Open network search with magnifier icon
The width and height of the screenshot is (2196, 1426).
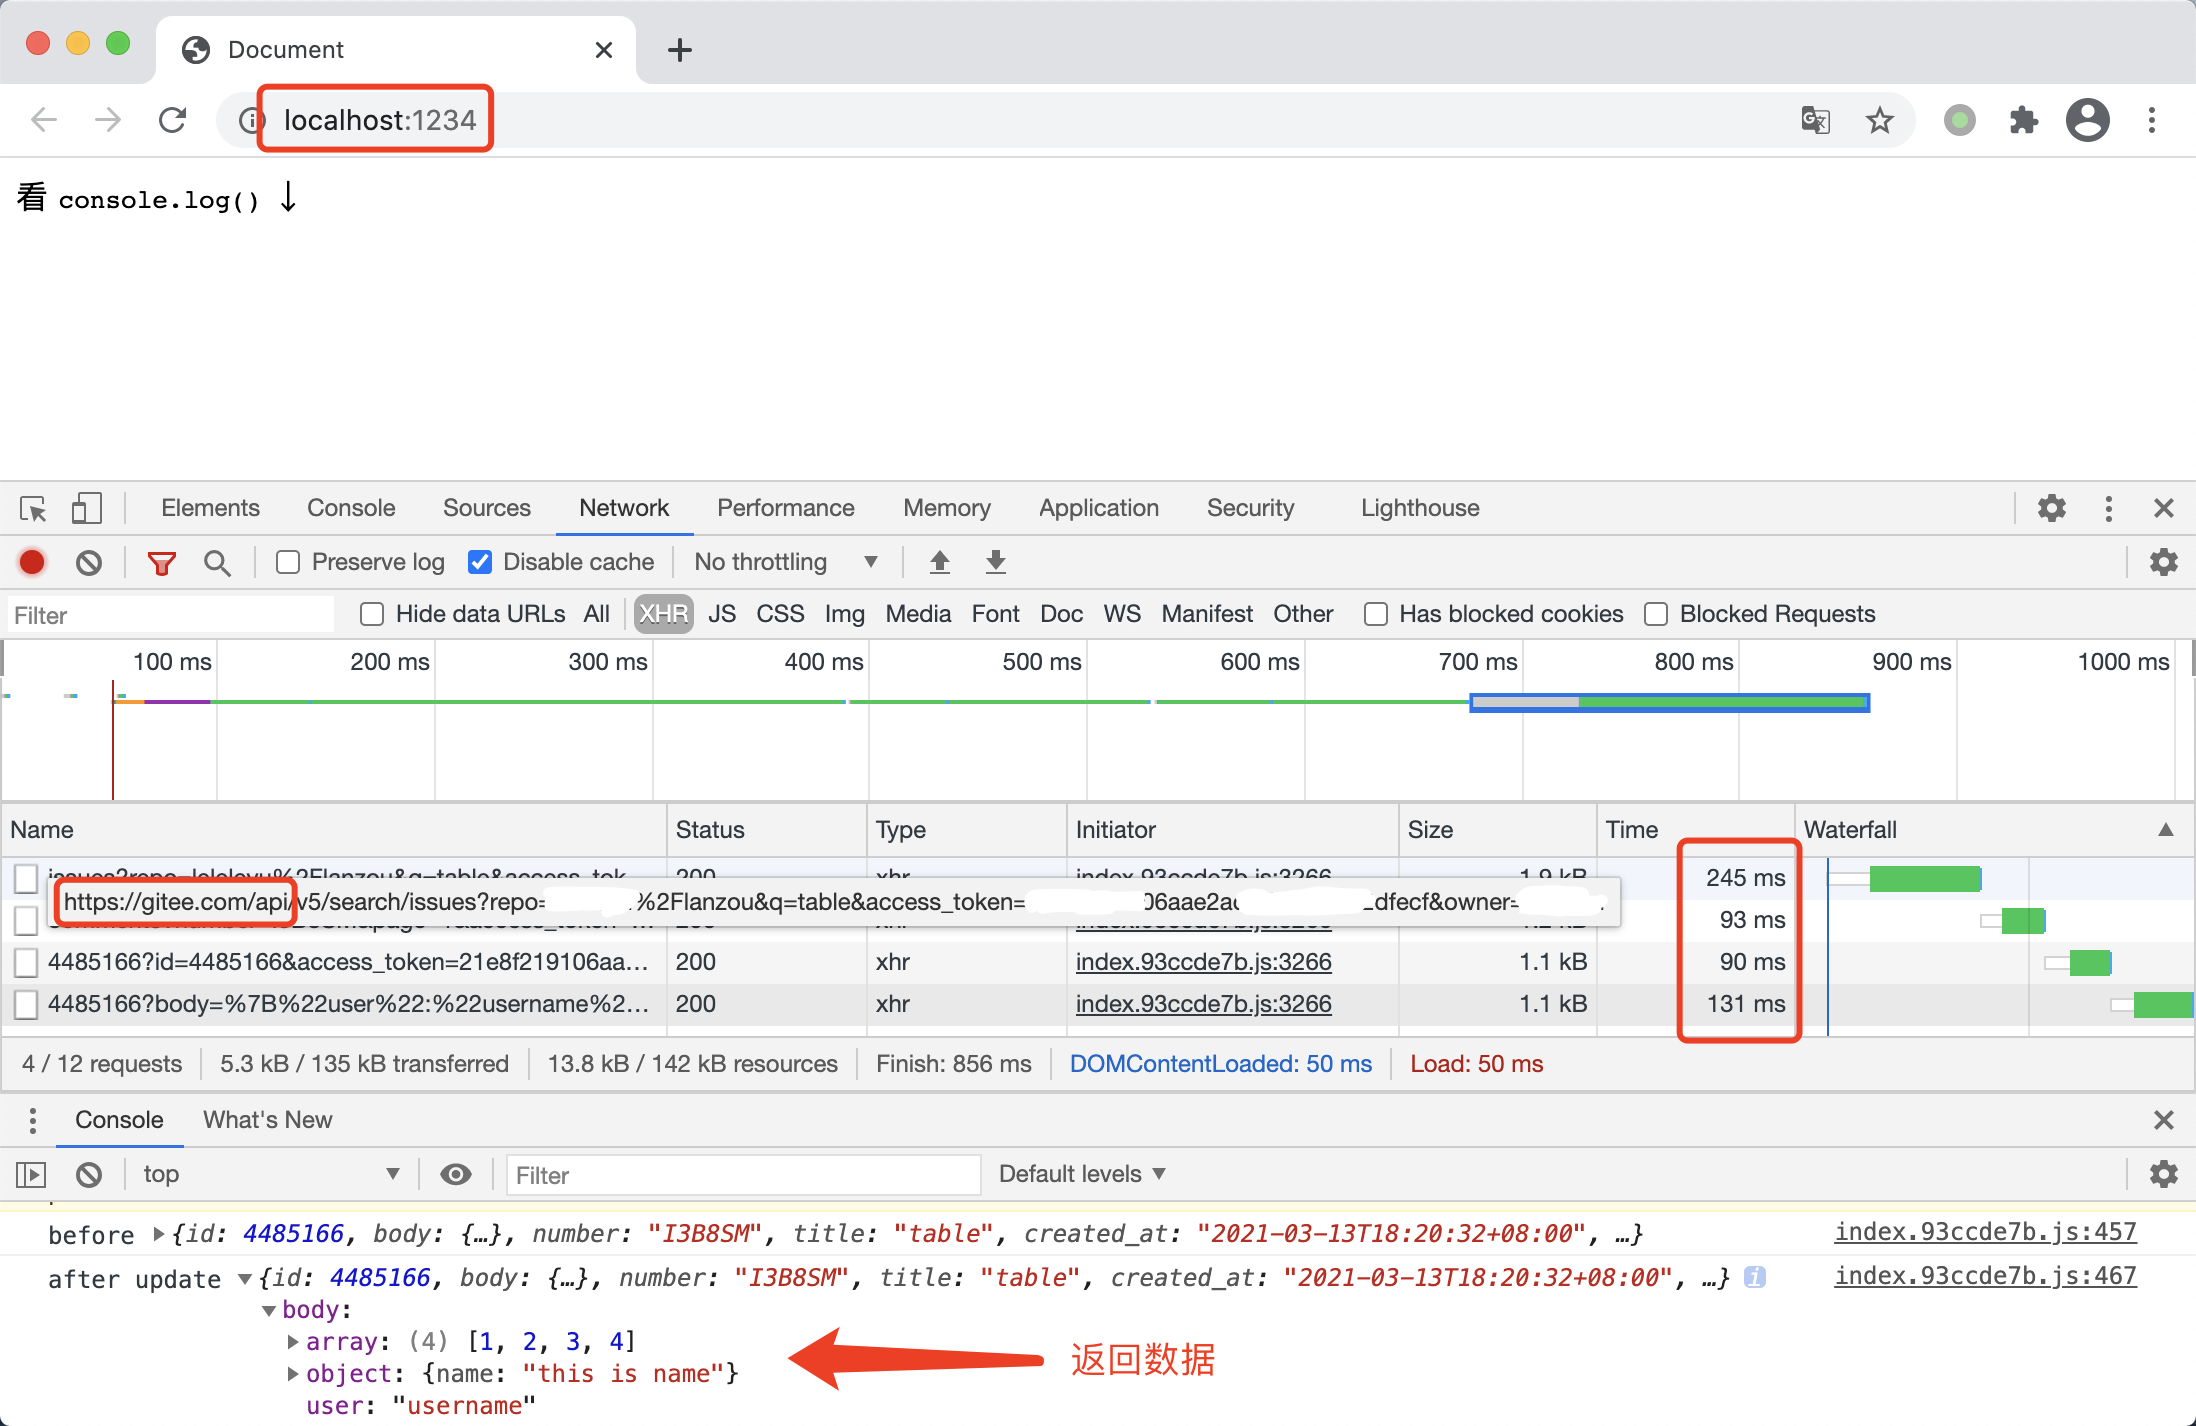click(x=217, y=562)
